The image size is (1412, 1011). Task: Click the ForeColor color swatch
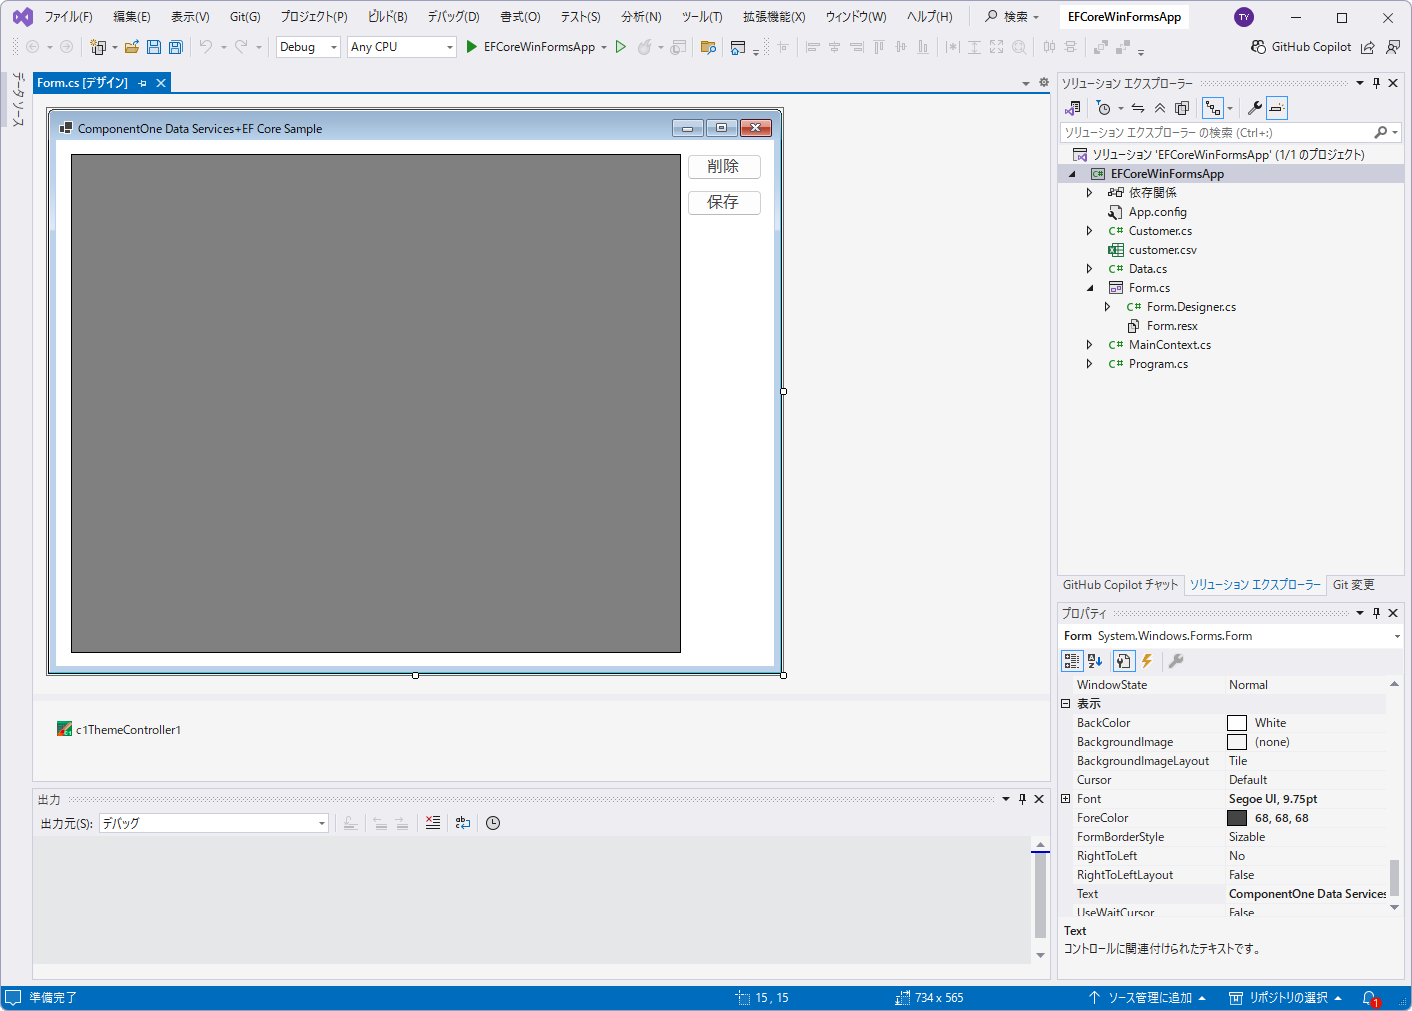pyautogui.click(x=1237, y=818)
